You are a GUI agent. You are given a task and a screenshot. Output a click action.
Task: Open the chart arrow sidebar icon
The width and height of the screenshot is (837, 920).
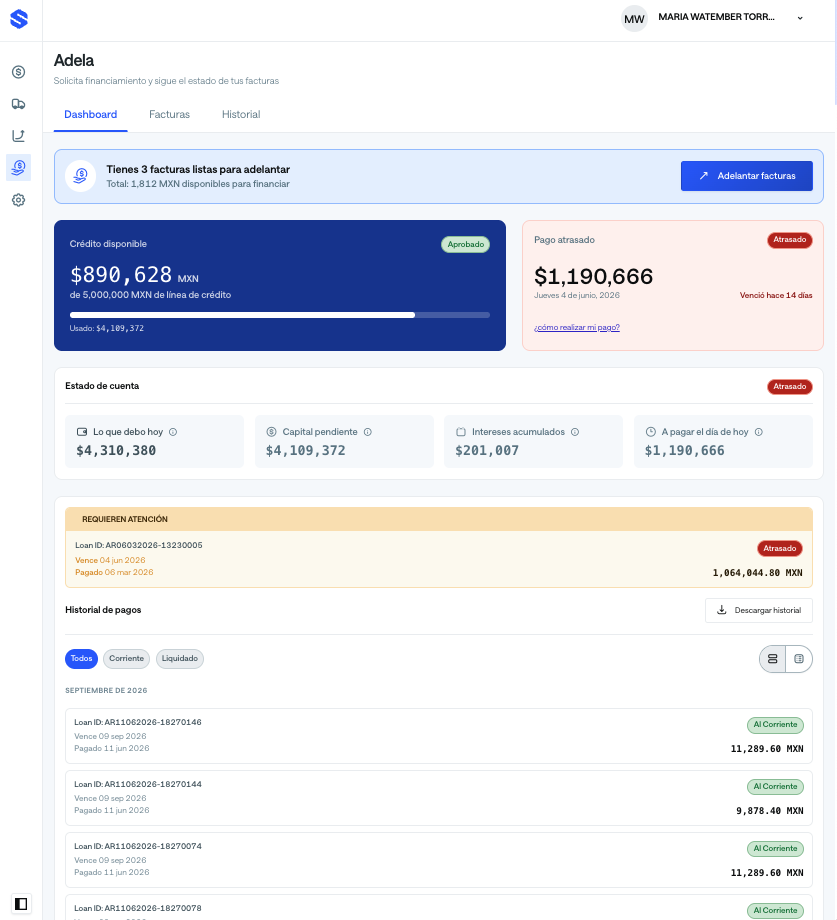coord(19,136)
